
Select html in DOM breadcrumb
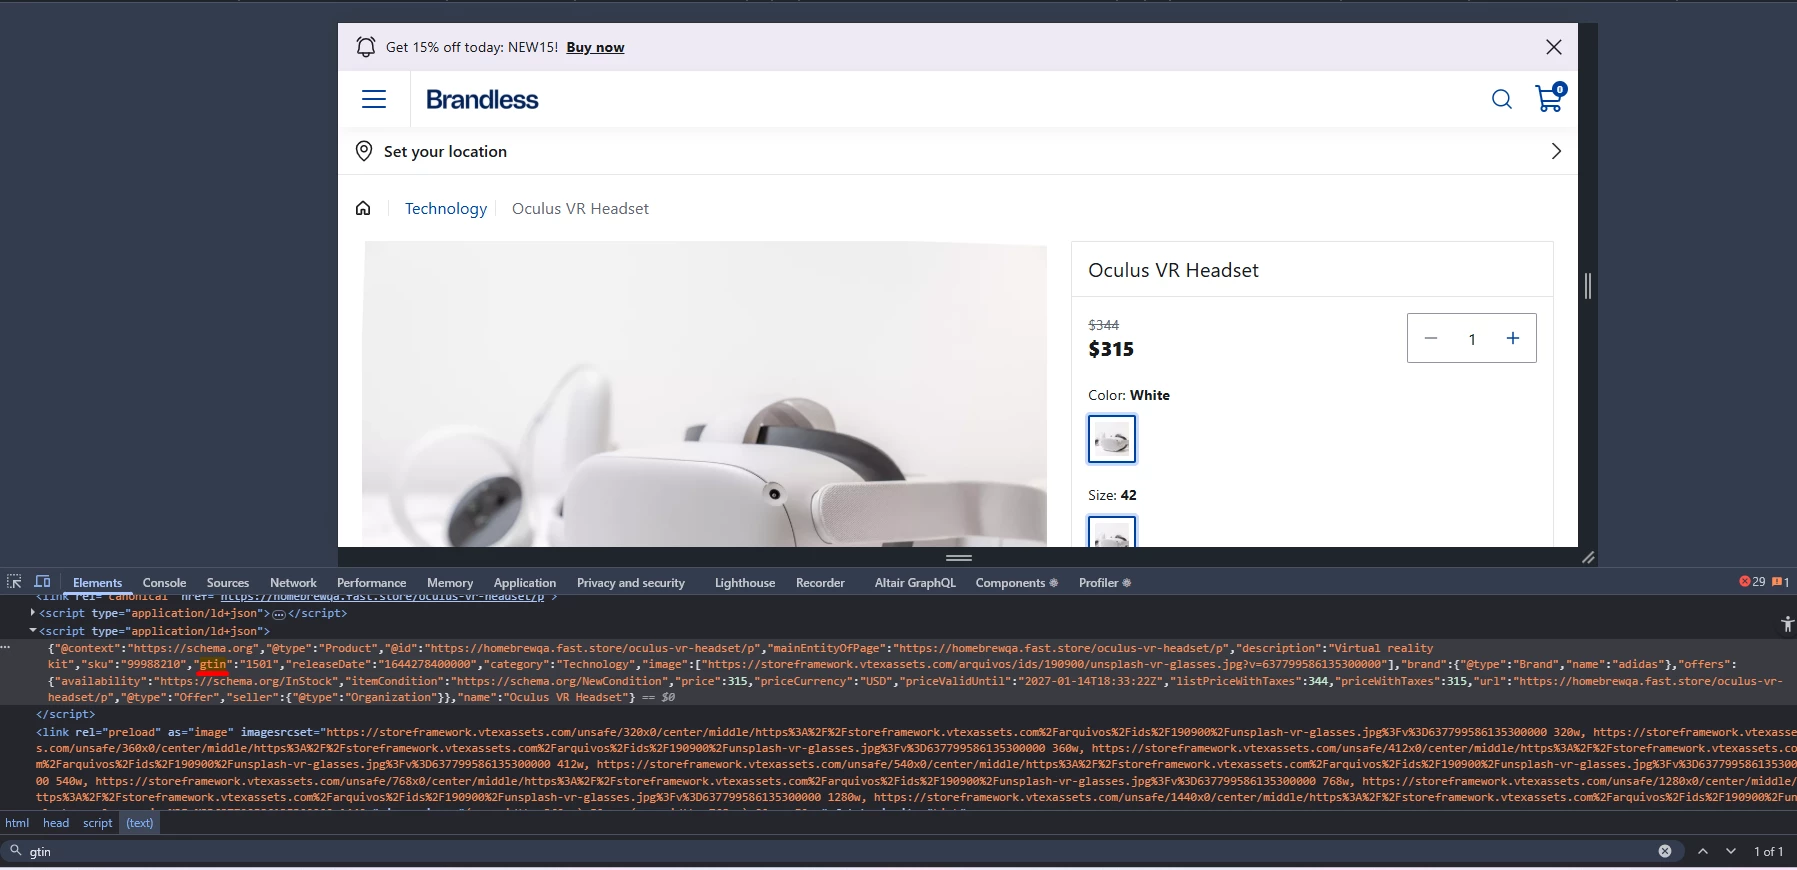(17, 823)
